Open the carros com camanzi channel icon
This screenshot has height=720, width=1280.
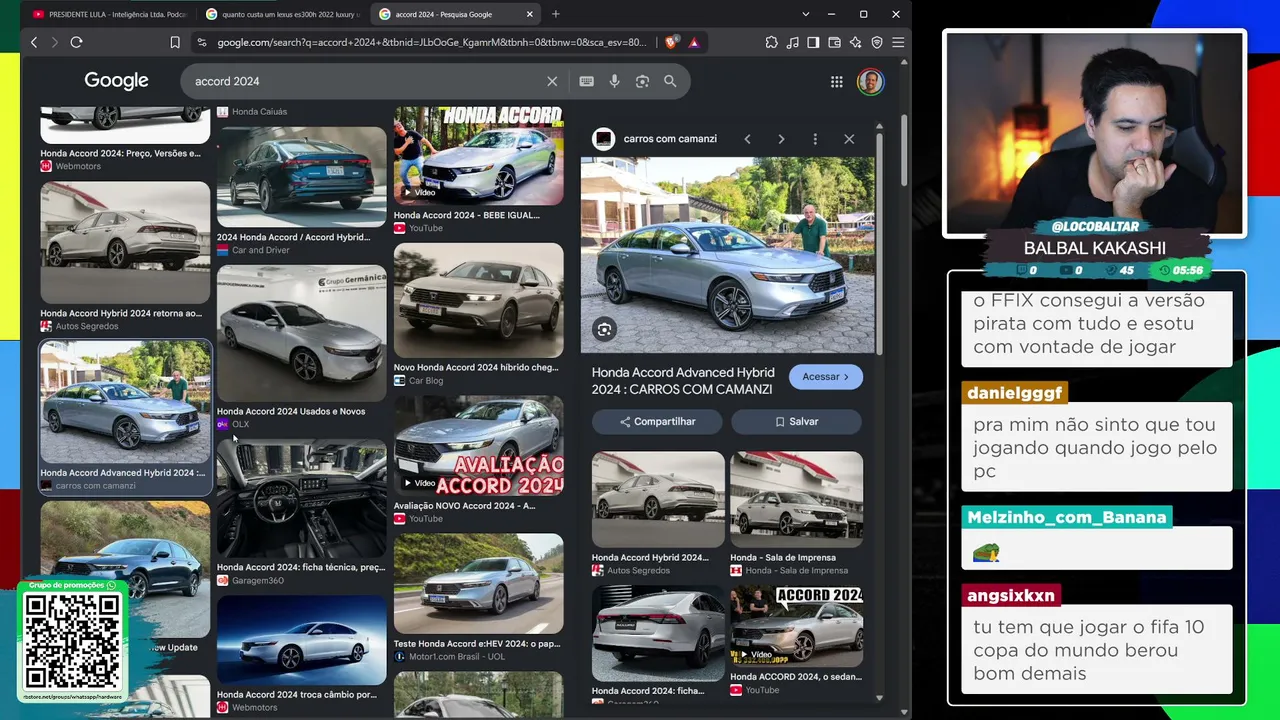pos(603,139)
